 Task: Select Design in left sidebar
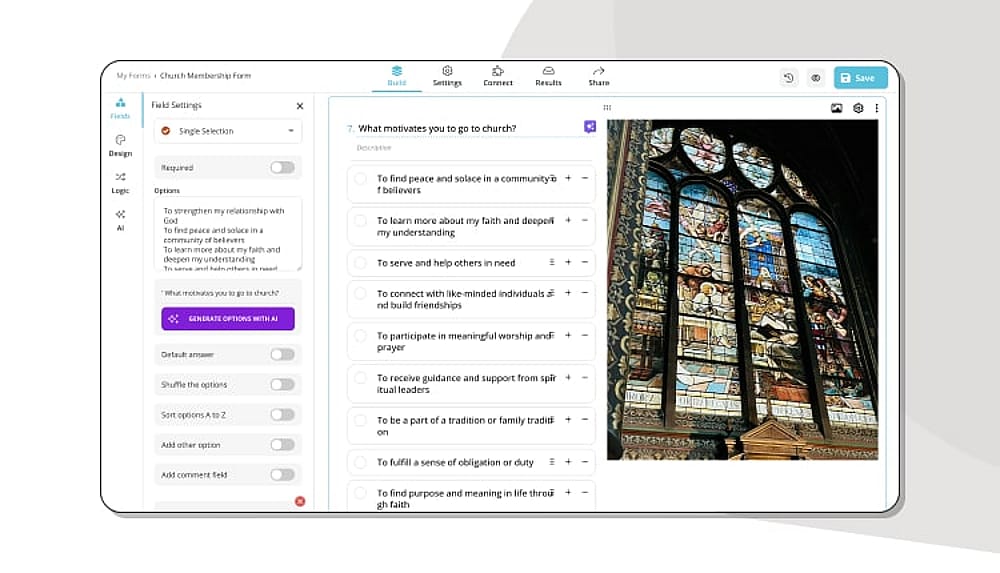coord(120,145)
